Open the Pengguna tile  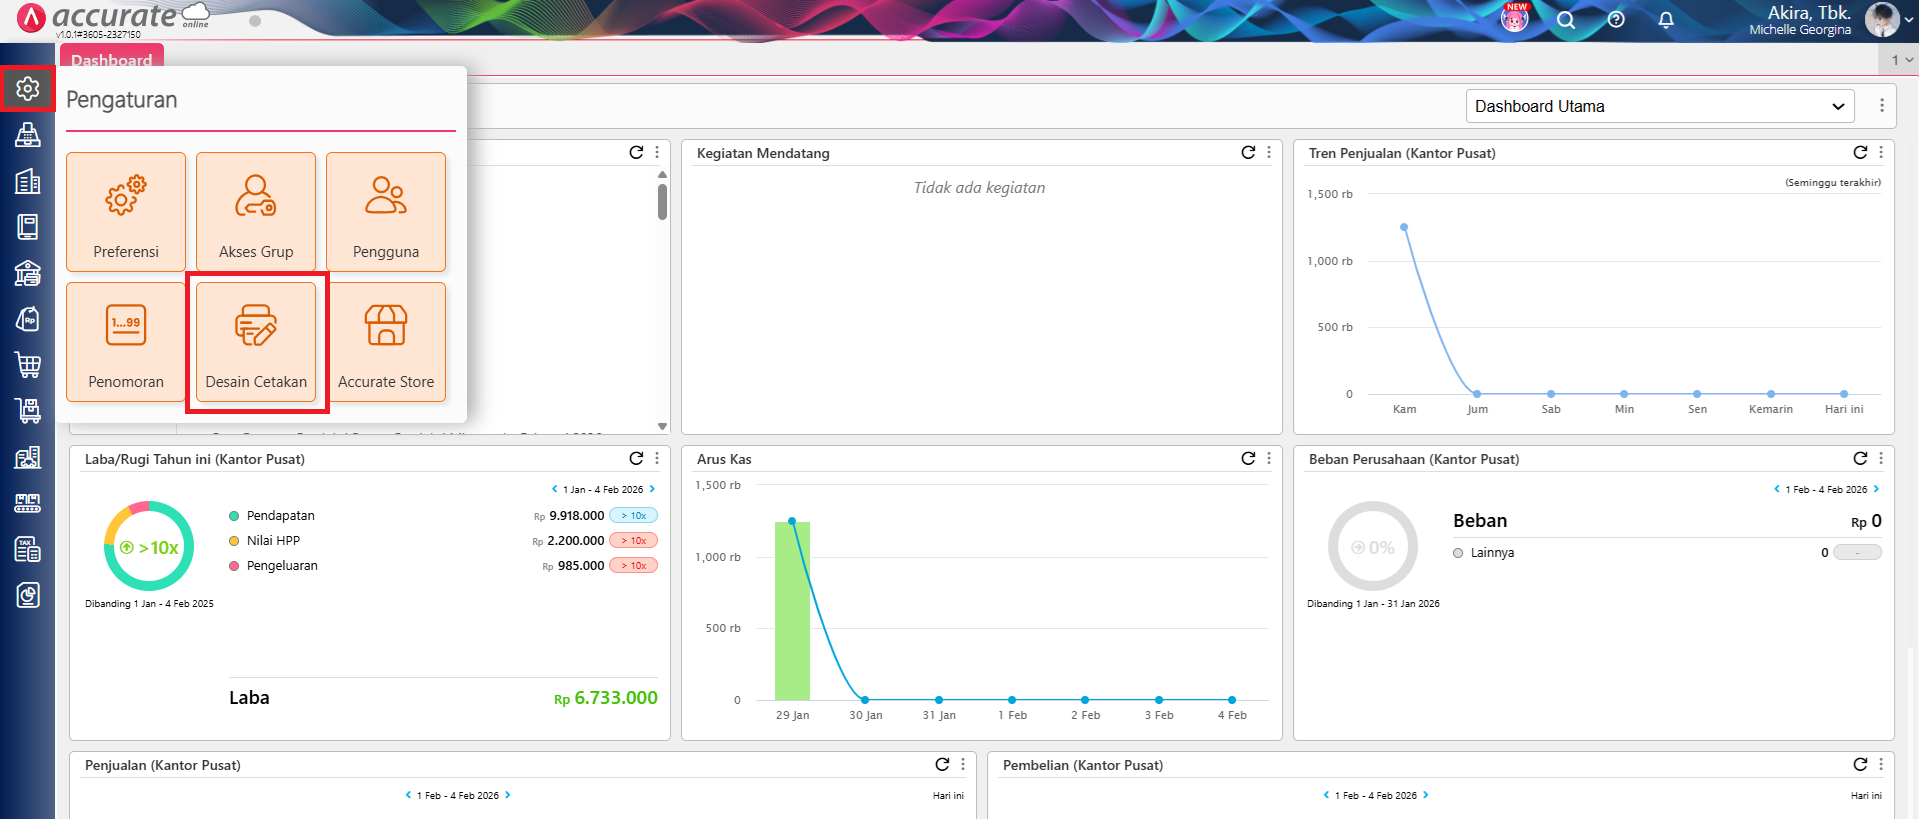(386, 212)
